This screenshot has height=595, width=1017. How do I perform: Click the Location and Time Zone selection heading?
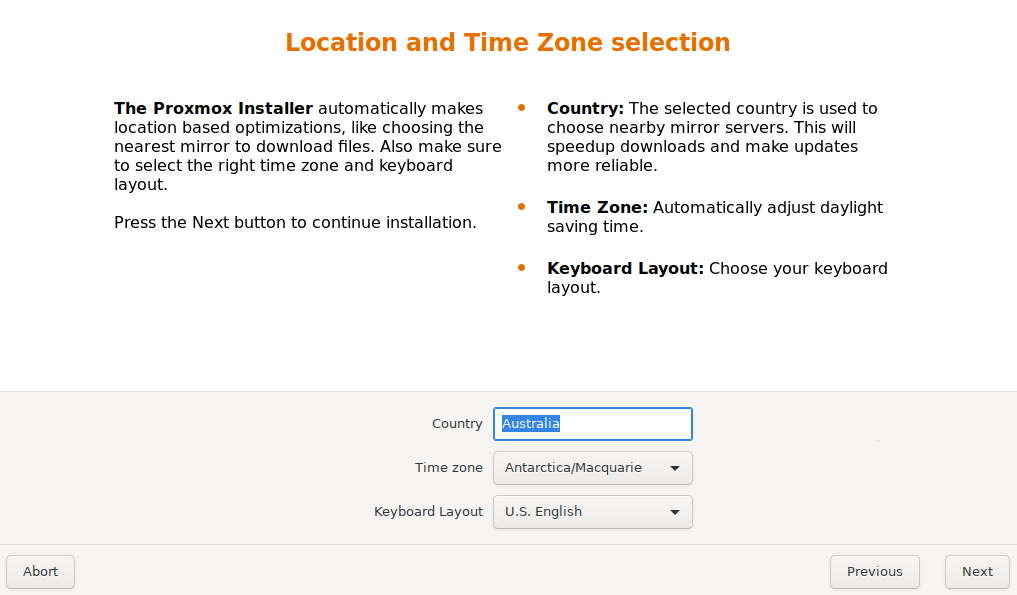(508, 42)
